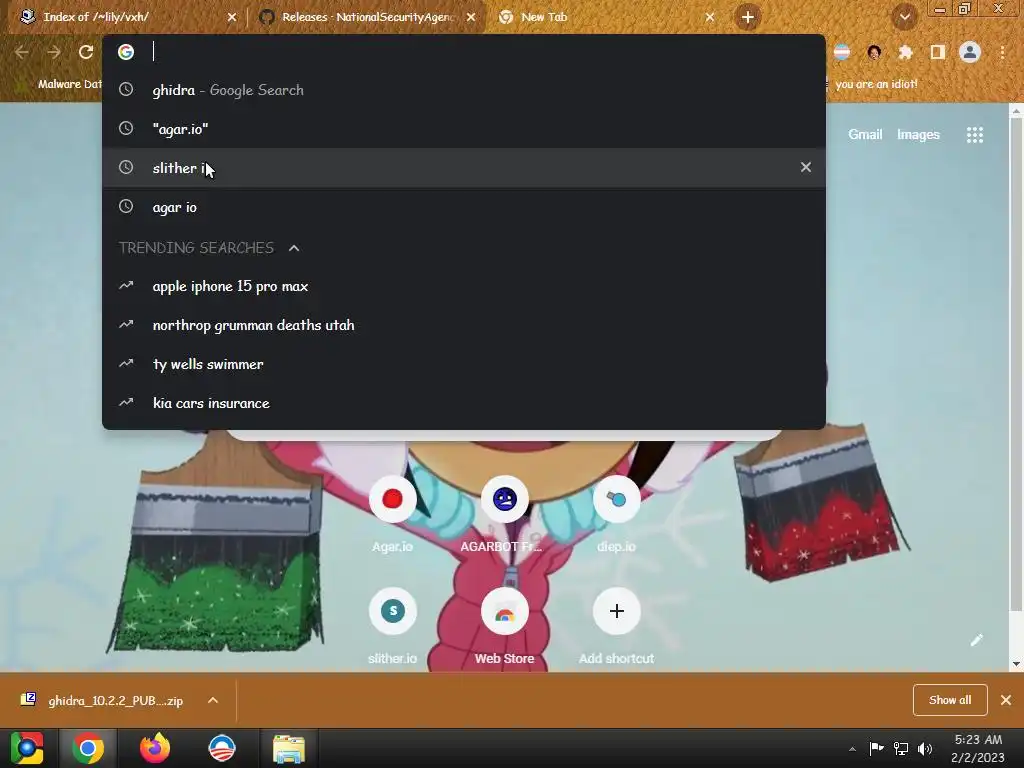The image size is (1024, 768).
Task: Click the character avatar extension icon
Action: tap(874, 52)
